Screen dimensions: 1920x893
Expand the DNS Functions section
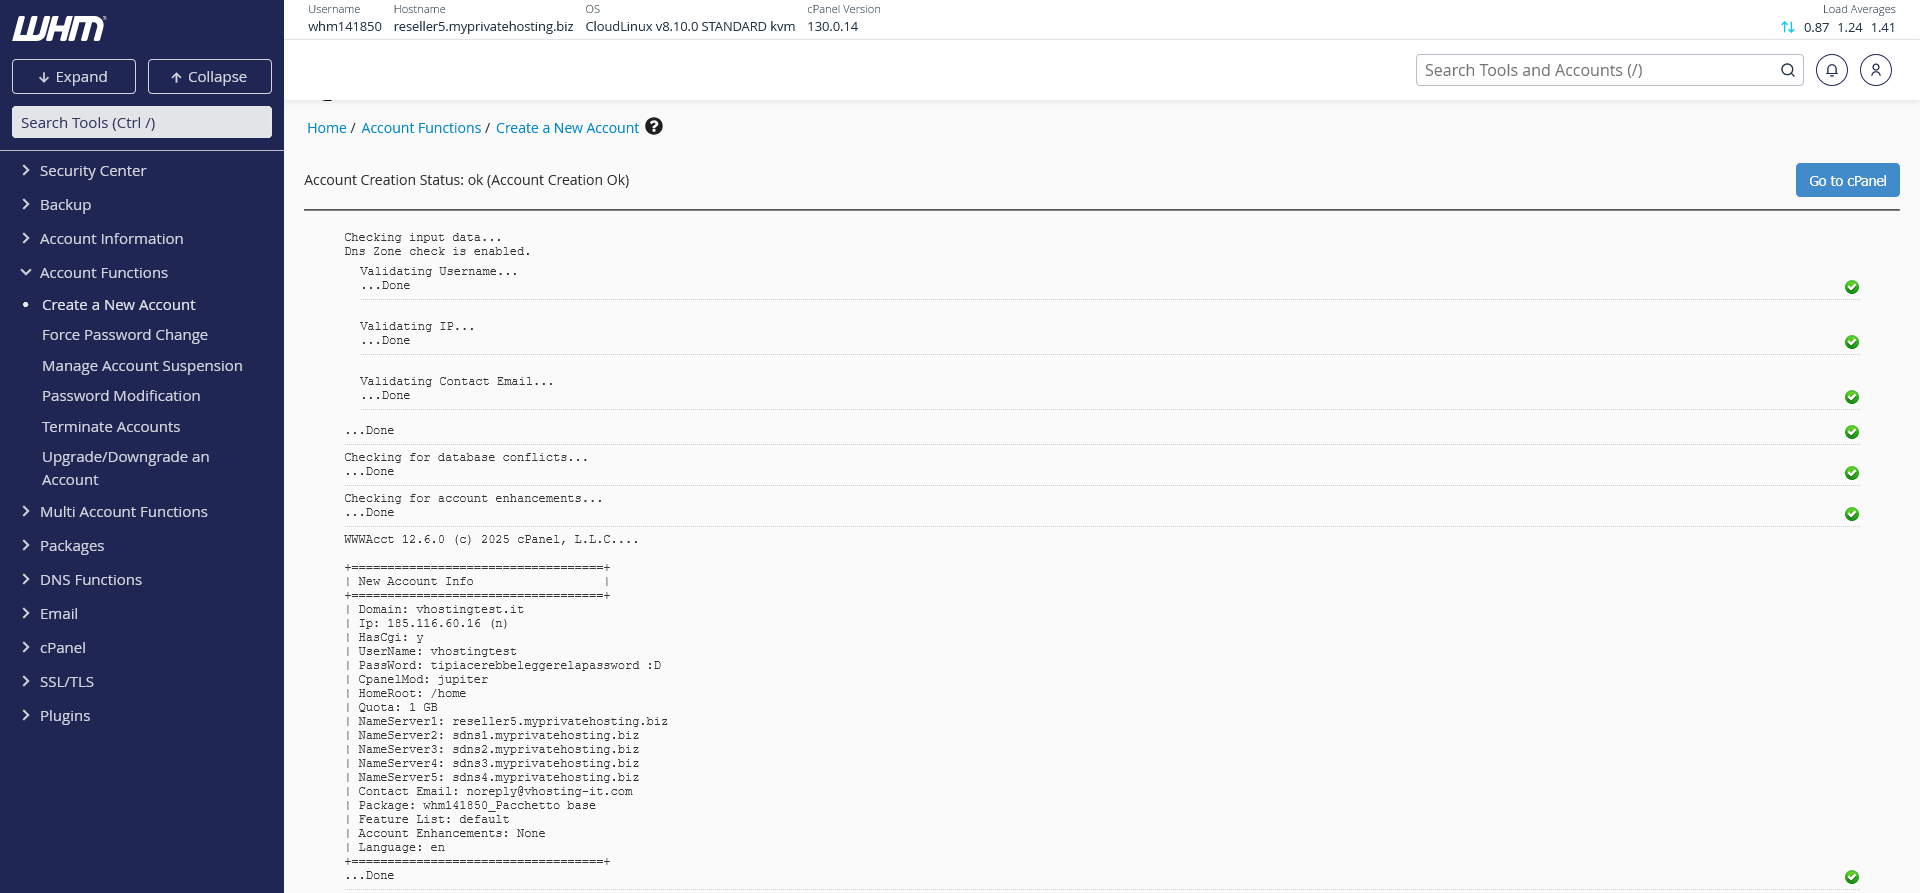tap(90, 580)
